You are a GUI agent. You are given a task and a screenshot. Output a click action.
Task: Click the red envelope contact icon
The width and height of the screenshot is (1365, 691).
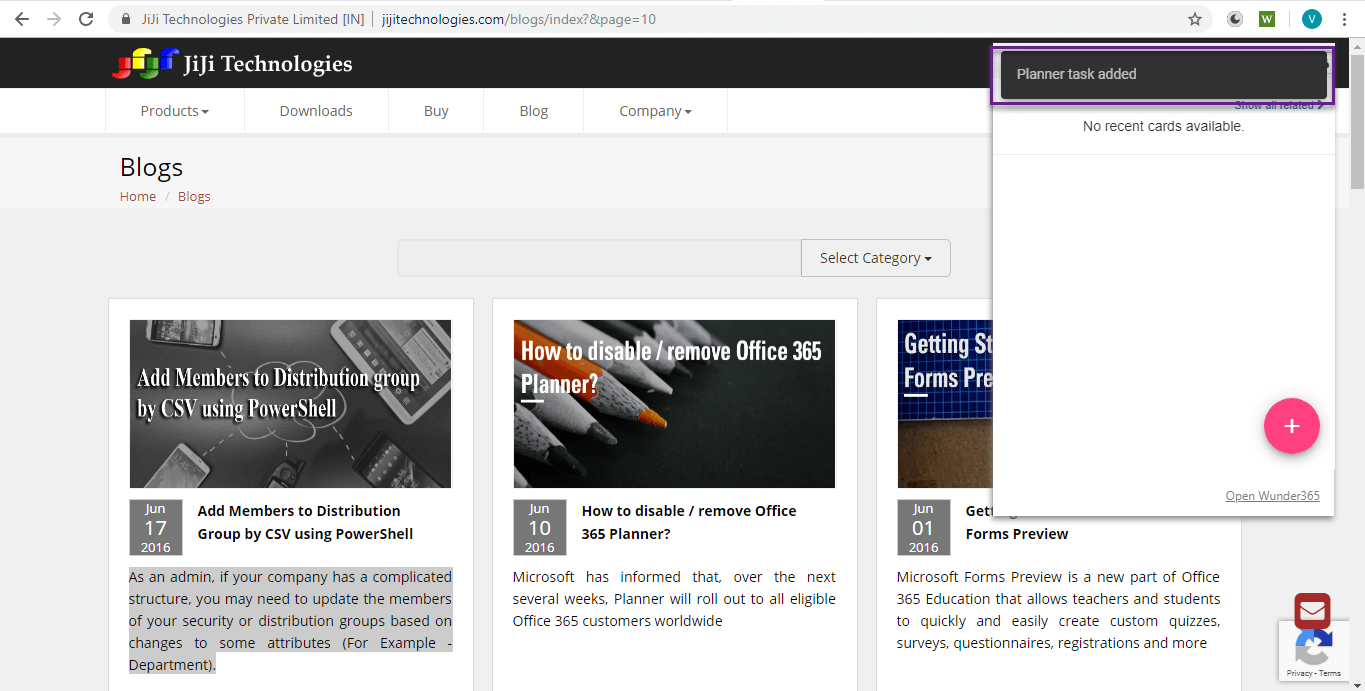(x=1311, y=611)
